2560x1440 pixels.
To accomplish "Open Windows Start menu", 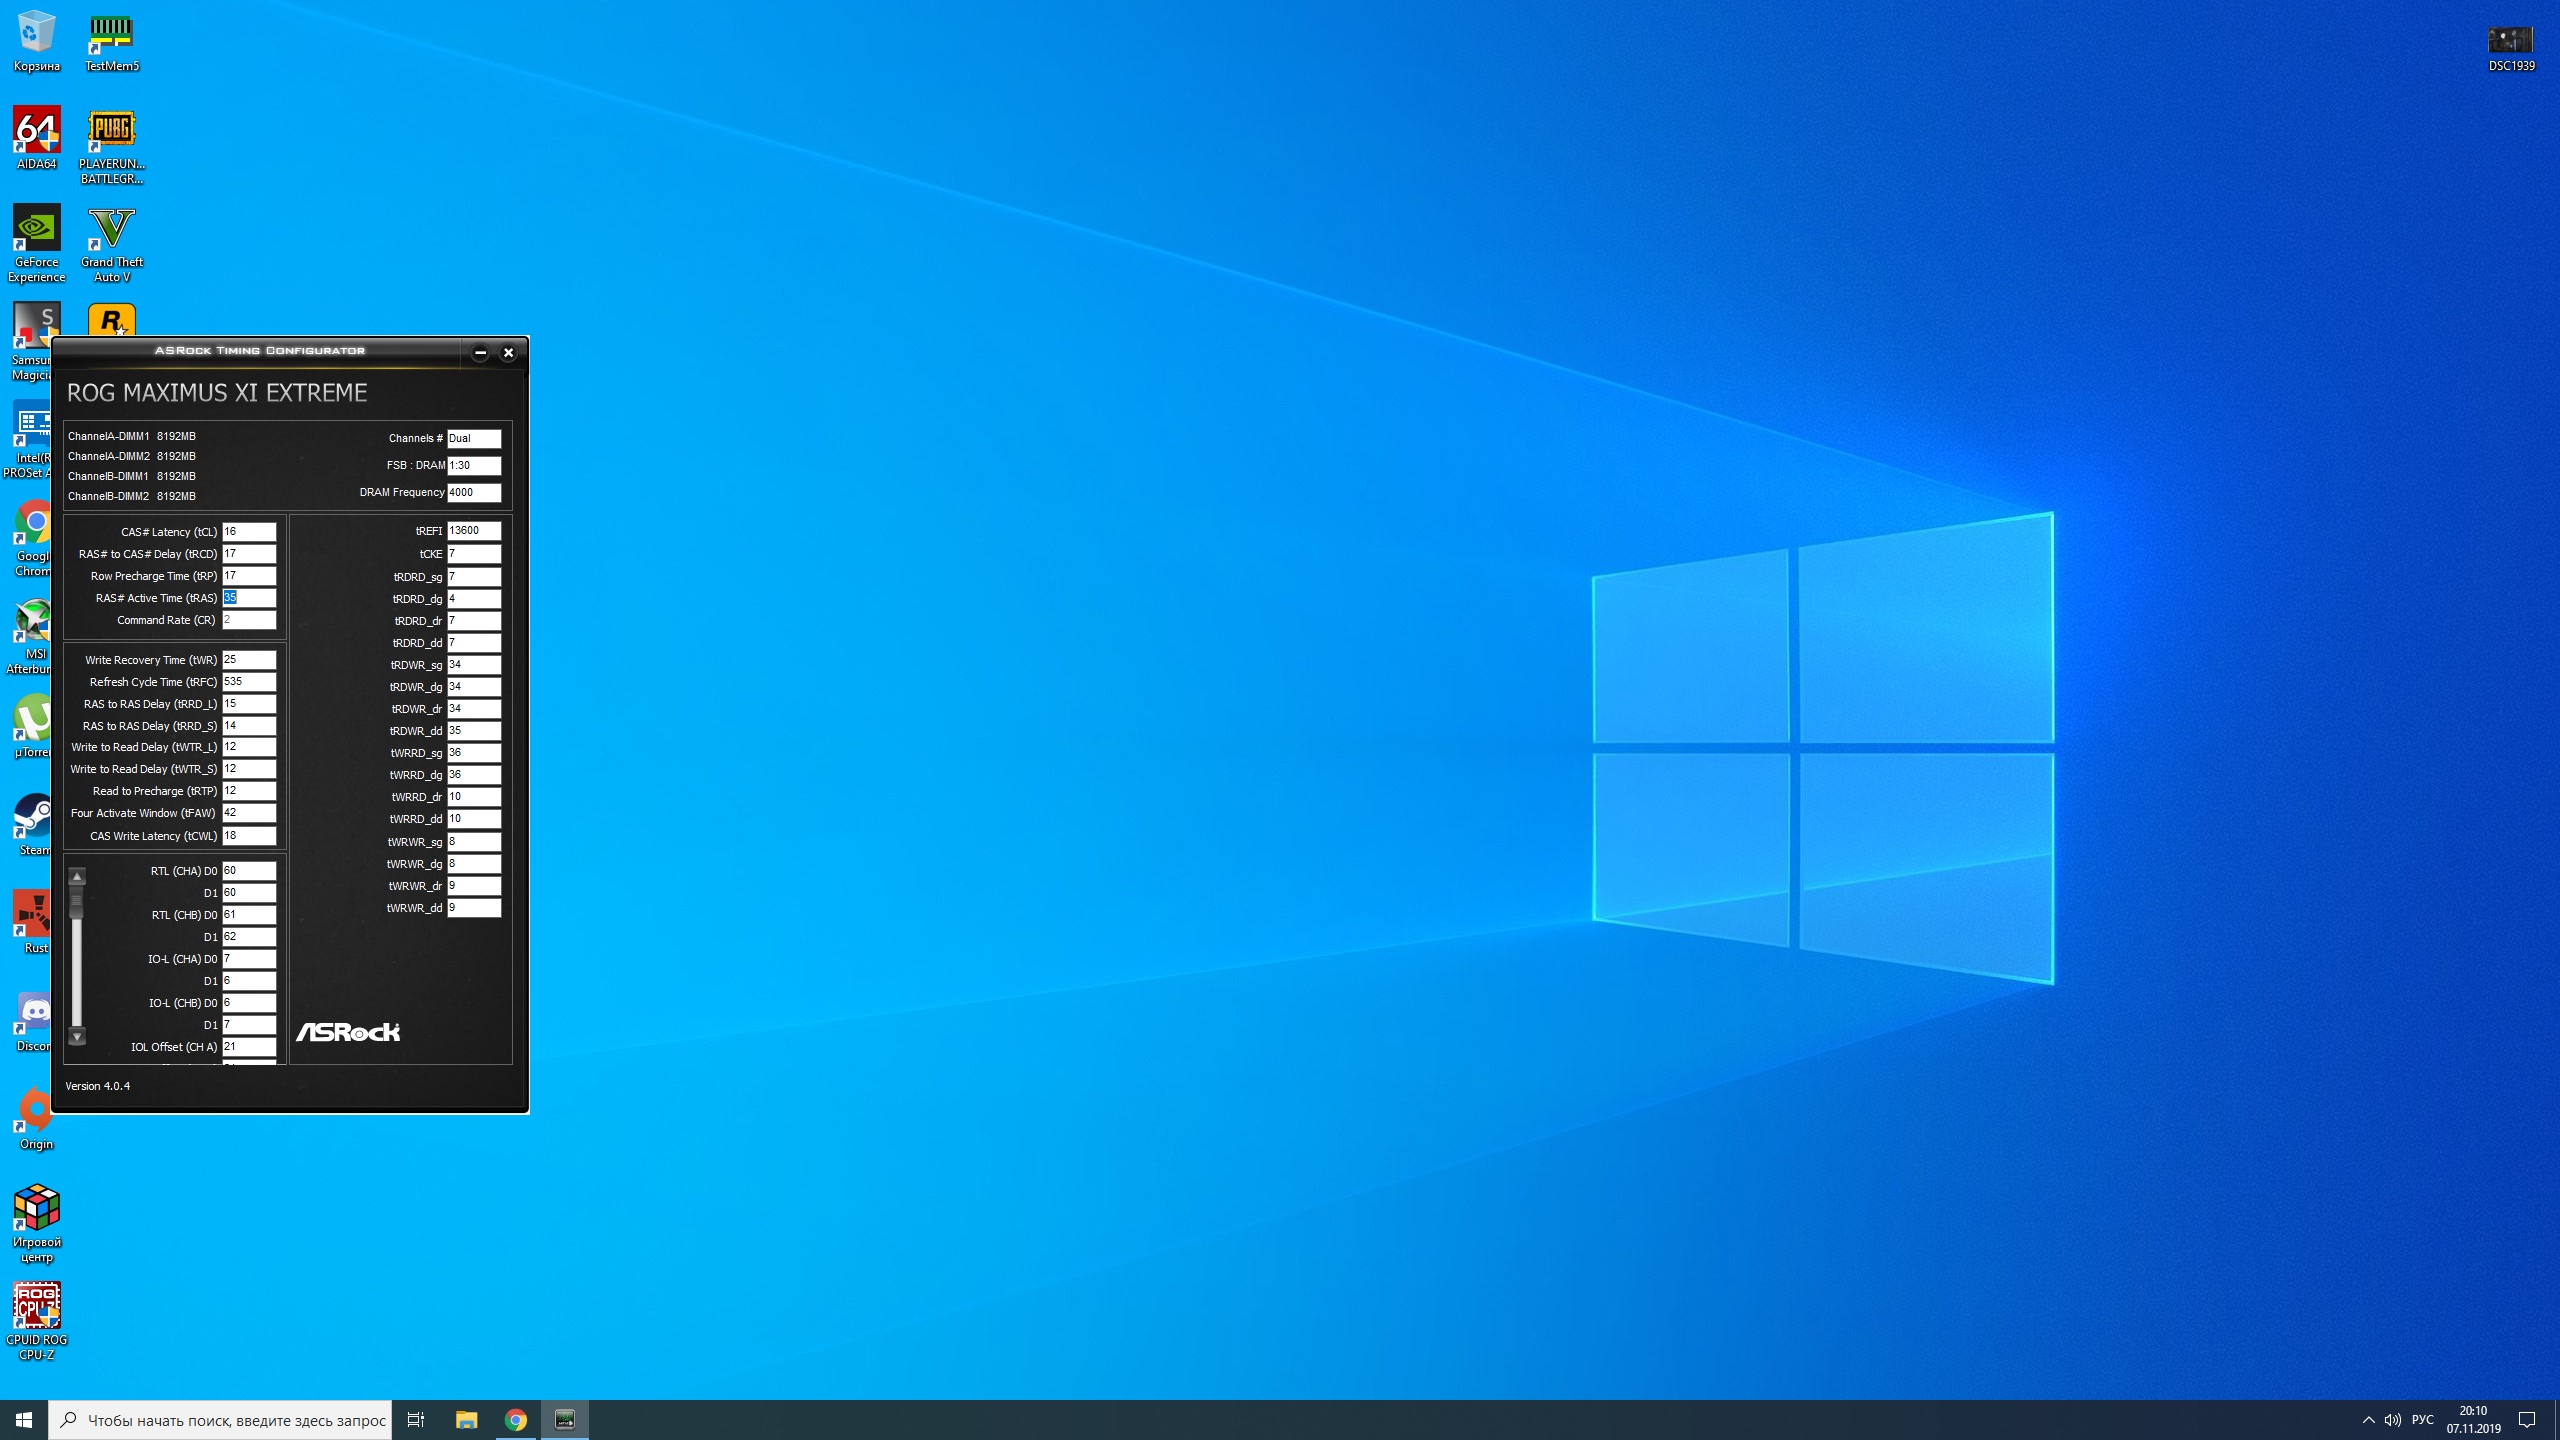I will (24, 1420).
